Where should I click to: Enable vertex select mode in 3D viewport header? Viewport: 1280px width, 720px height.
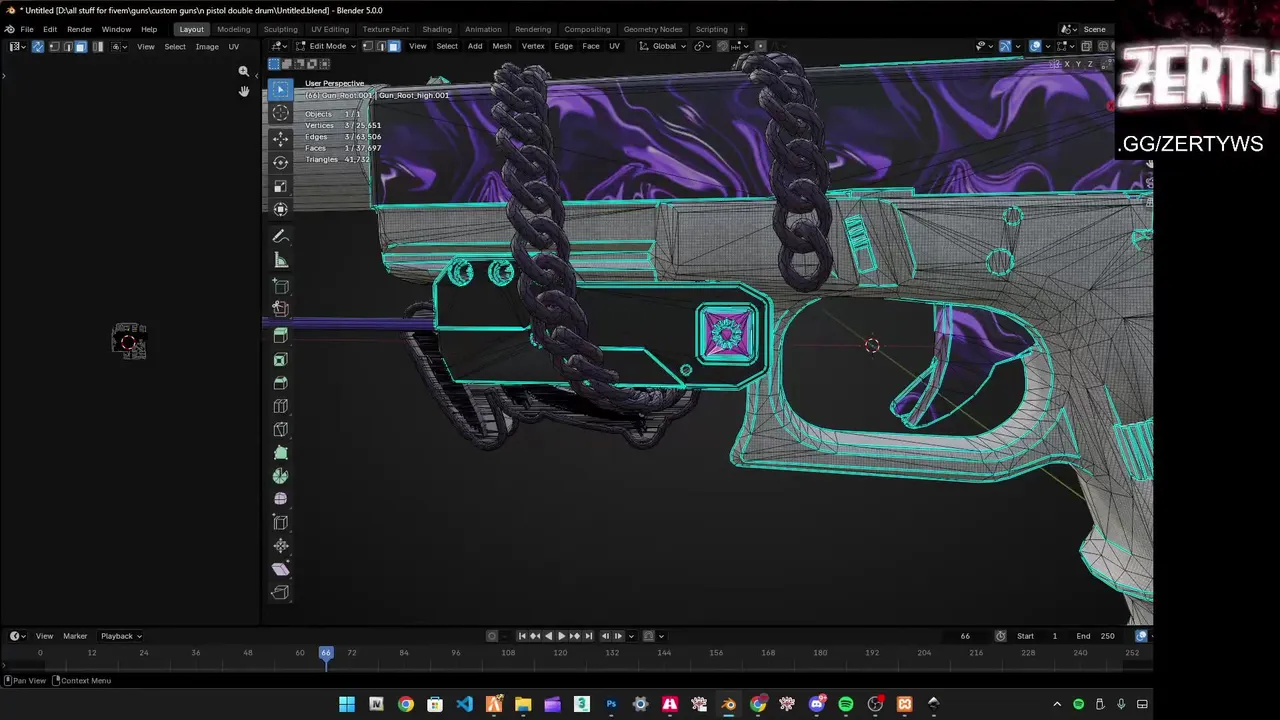point(367,46)
